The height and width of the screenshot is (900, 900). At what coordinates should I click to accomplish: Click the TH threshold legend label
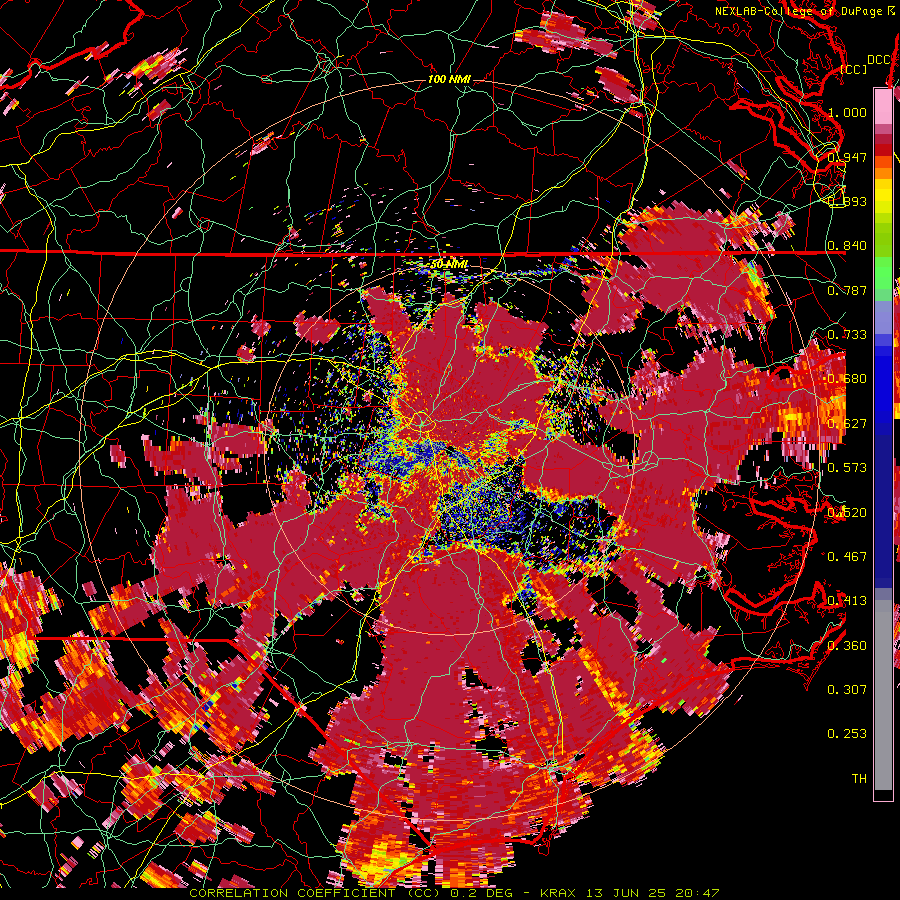tap(859, 778)
